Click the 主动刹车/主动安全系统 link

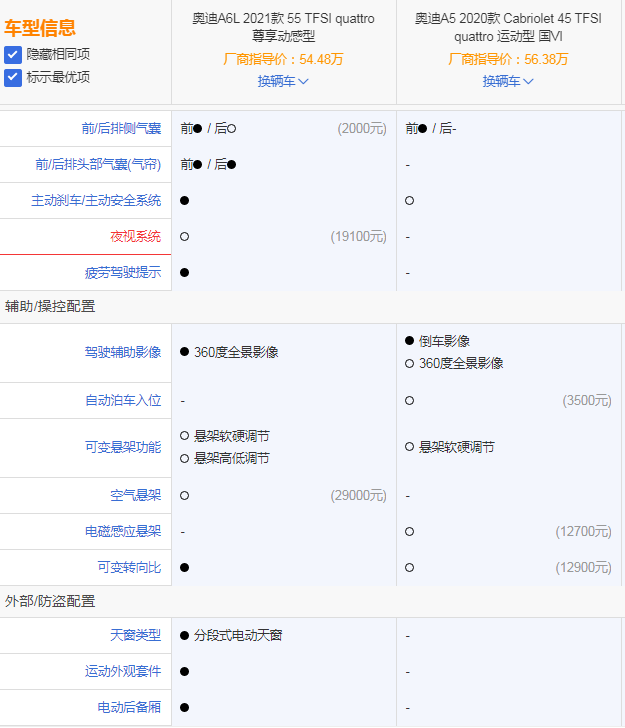coord(96,200)
